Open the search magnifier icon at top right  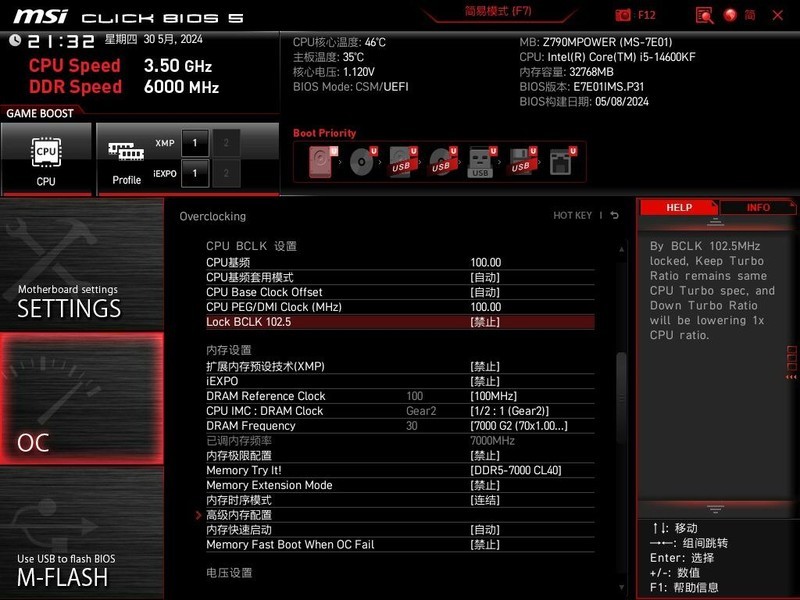[706, 14]
